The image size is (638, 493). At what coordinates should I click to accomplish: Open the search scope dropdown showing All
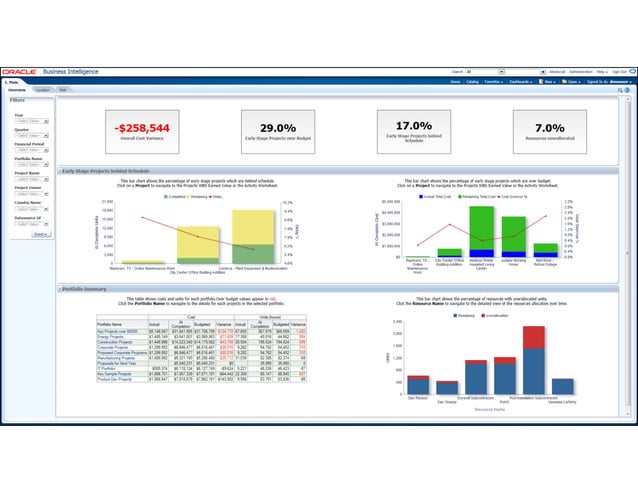(485, 72)
